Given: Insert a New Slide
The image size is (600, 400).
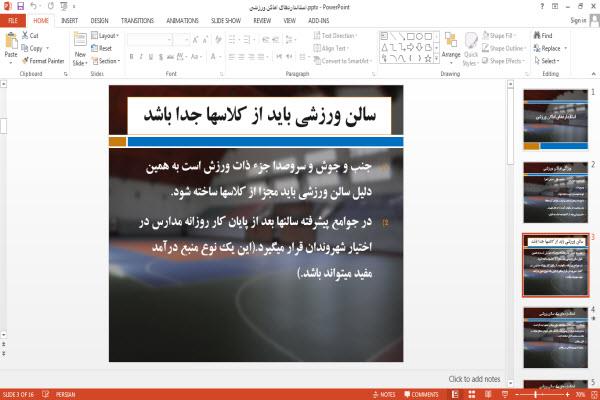Looking at the screenshot, I should pos(80,49).
